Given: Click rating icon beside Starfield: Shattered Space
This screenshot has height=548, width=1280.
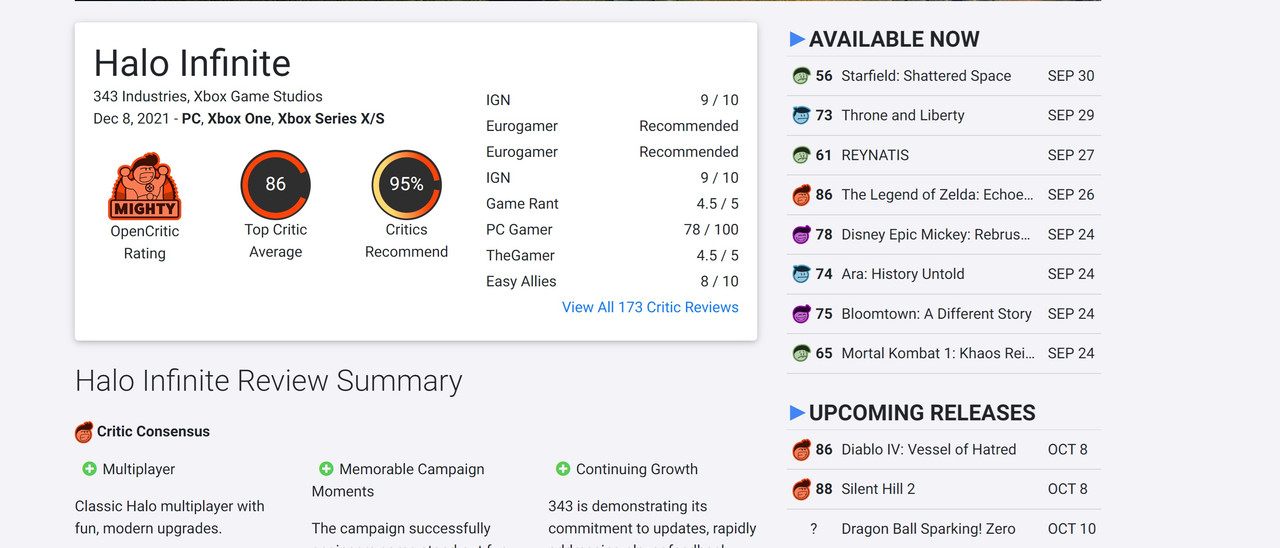Looking at the screenshot, I should click(x=801, y=76).
